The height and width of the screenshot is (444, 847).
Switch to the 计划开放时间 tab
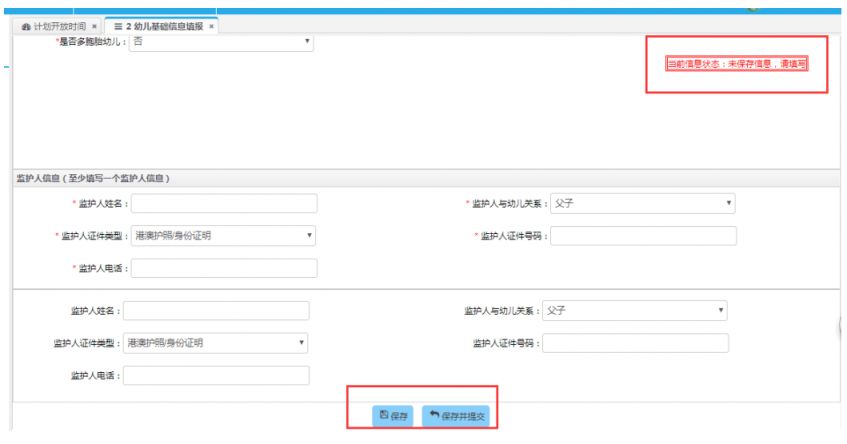pos(59,26)
